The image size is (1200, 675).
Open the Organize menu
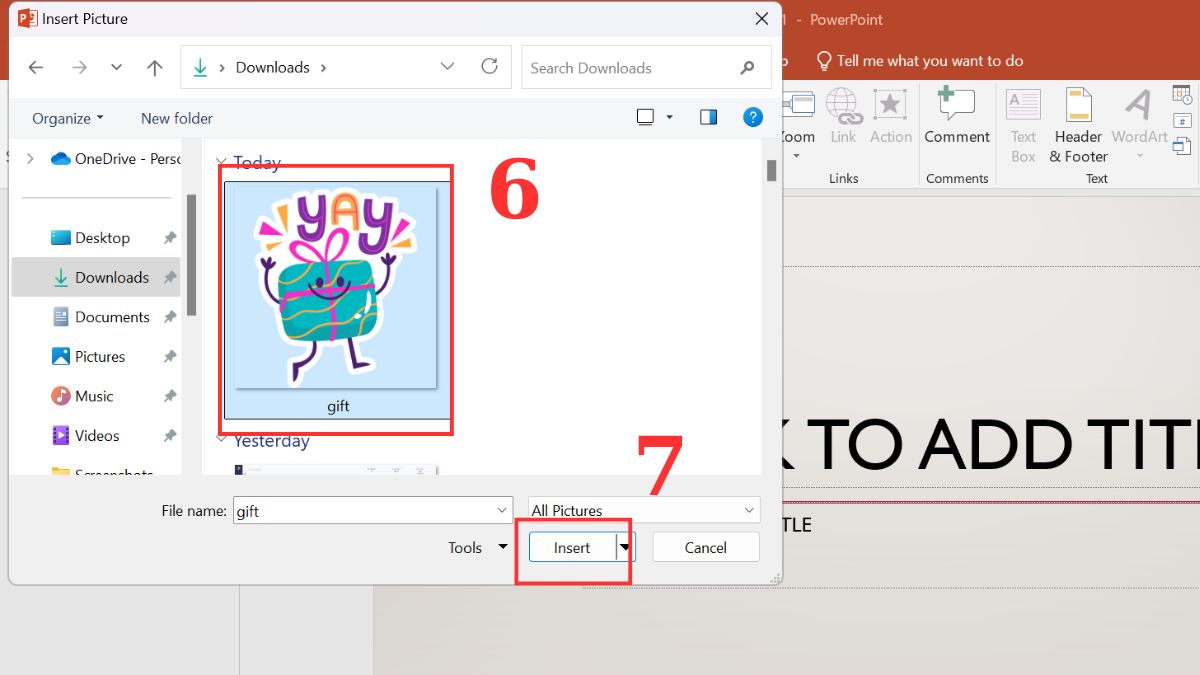click(x=67, y=118)
